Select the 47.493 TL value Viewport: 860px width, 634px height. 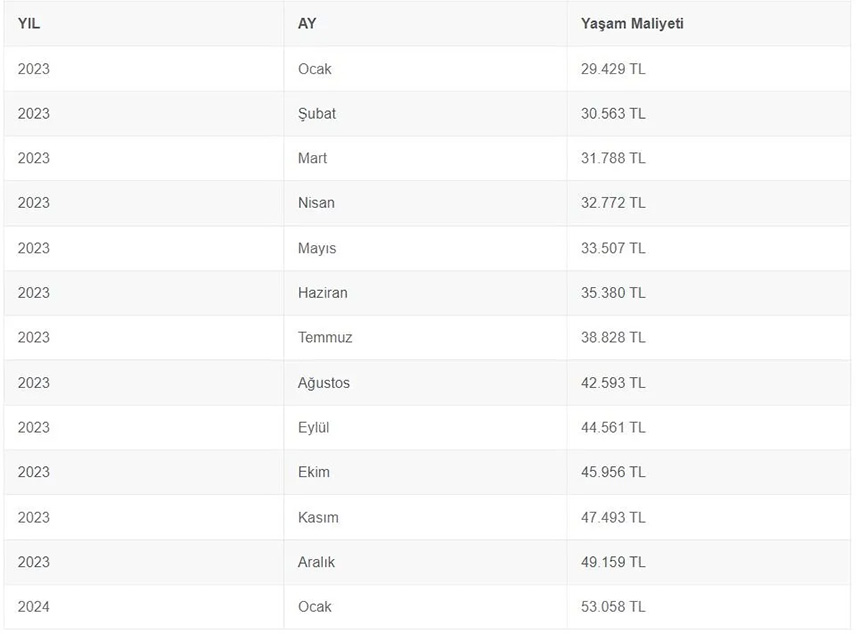point(613,517)
